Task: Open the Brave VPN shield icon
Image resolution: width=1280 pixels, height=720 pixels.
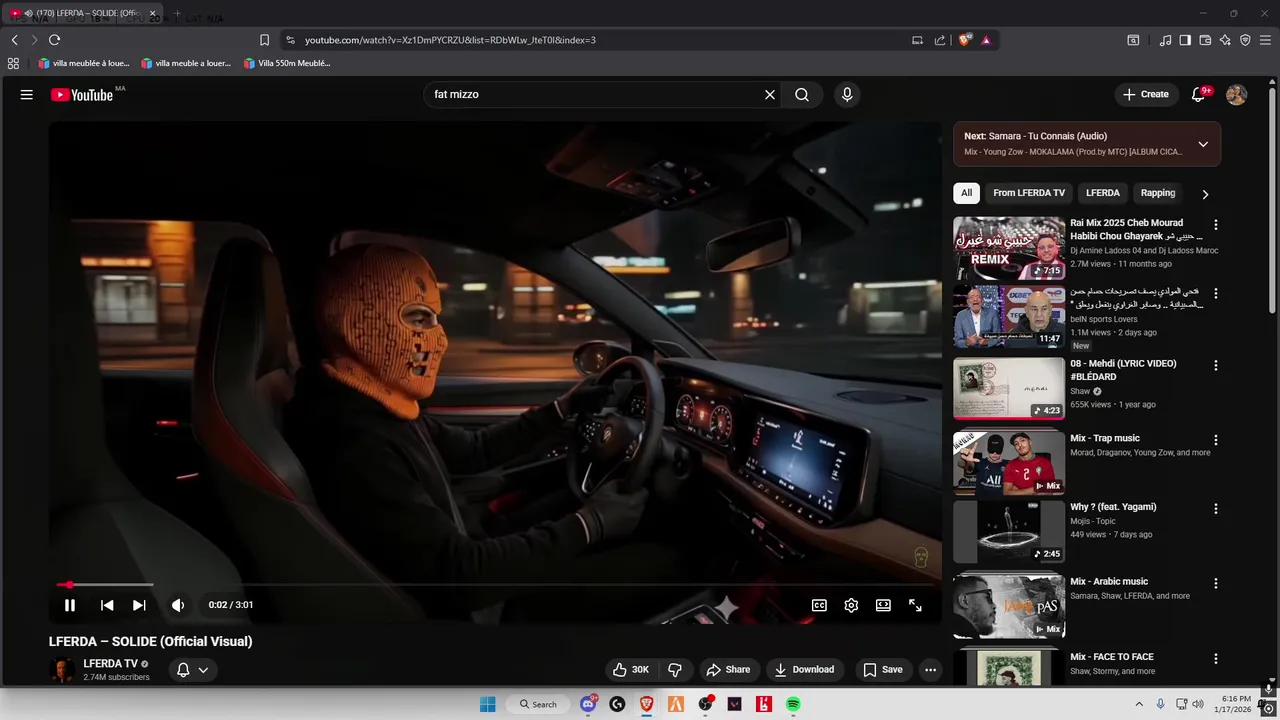Action: [1245, 40]
